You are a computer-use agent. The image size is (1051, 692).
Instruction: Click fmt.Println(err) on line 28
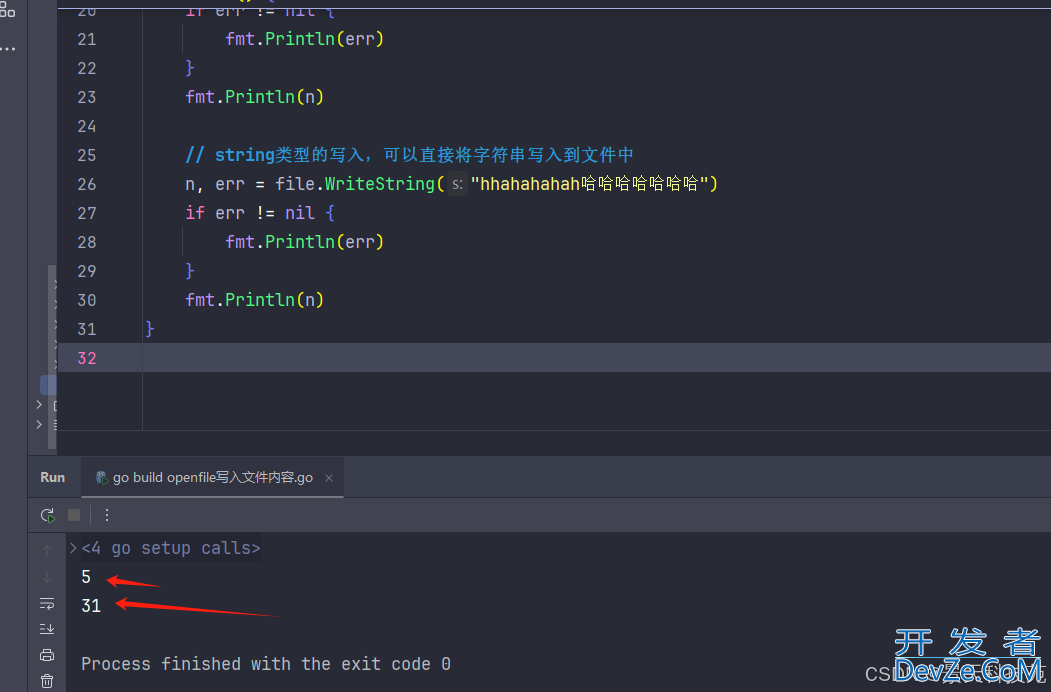tap(304, 242)
